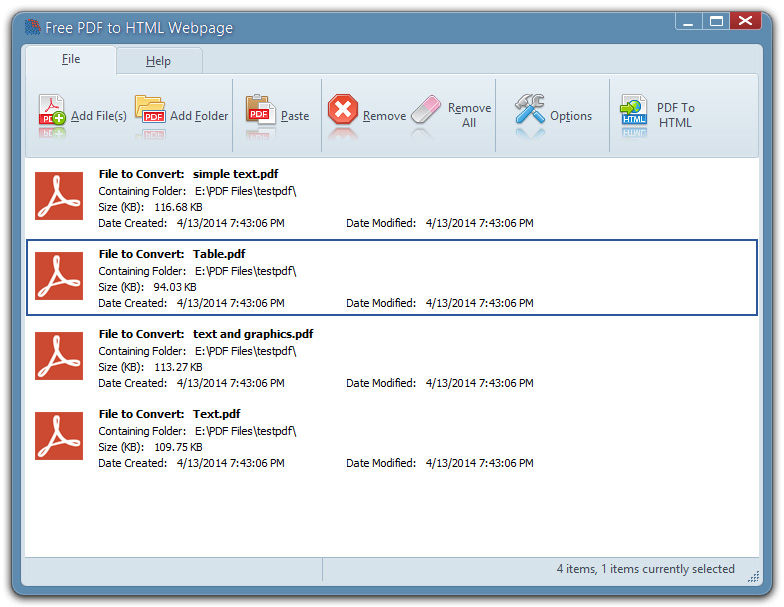Click the app icon in the title bar

tap(32, 27)
